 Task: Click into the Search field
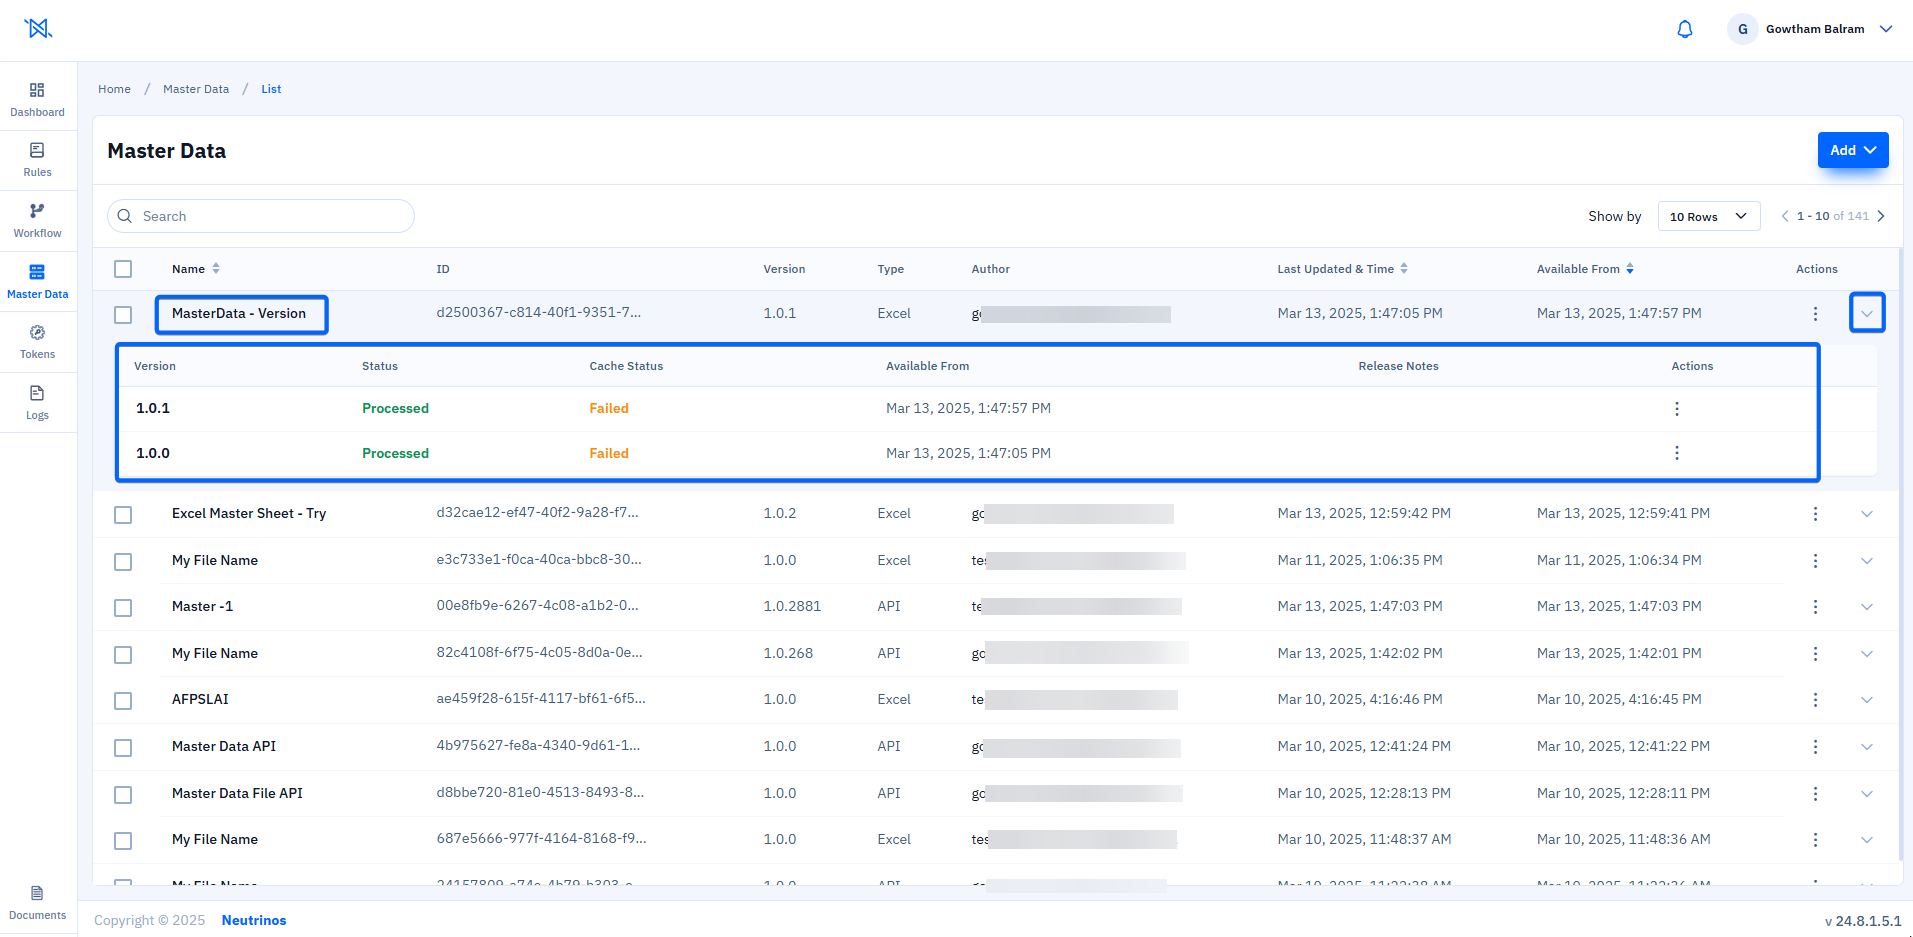coord(261,216)
